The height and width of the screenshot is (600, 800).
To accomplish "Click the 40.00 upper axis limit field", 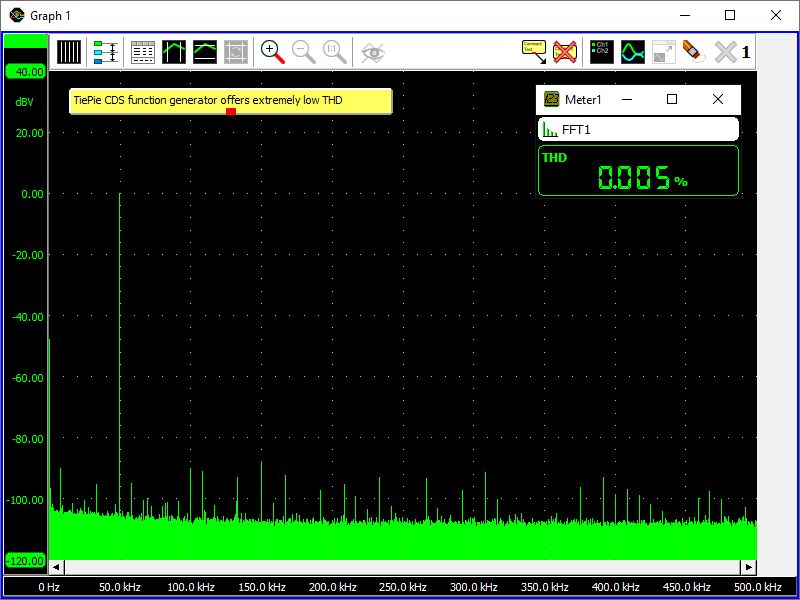I will tap(26, 72).
